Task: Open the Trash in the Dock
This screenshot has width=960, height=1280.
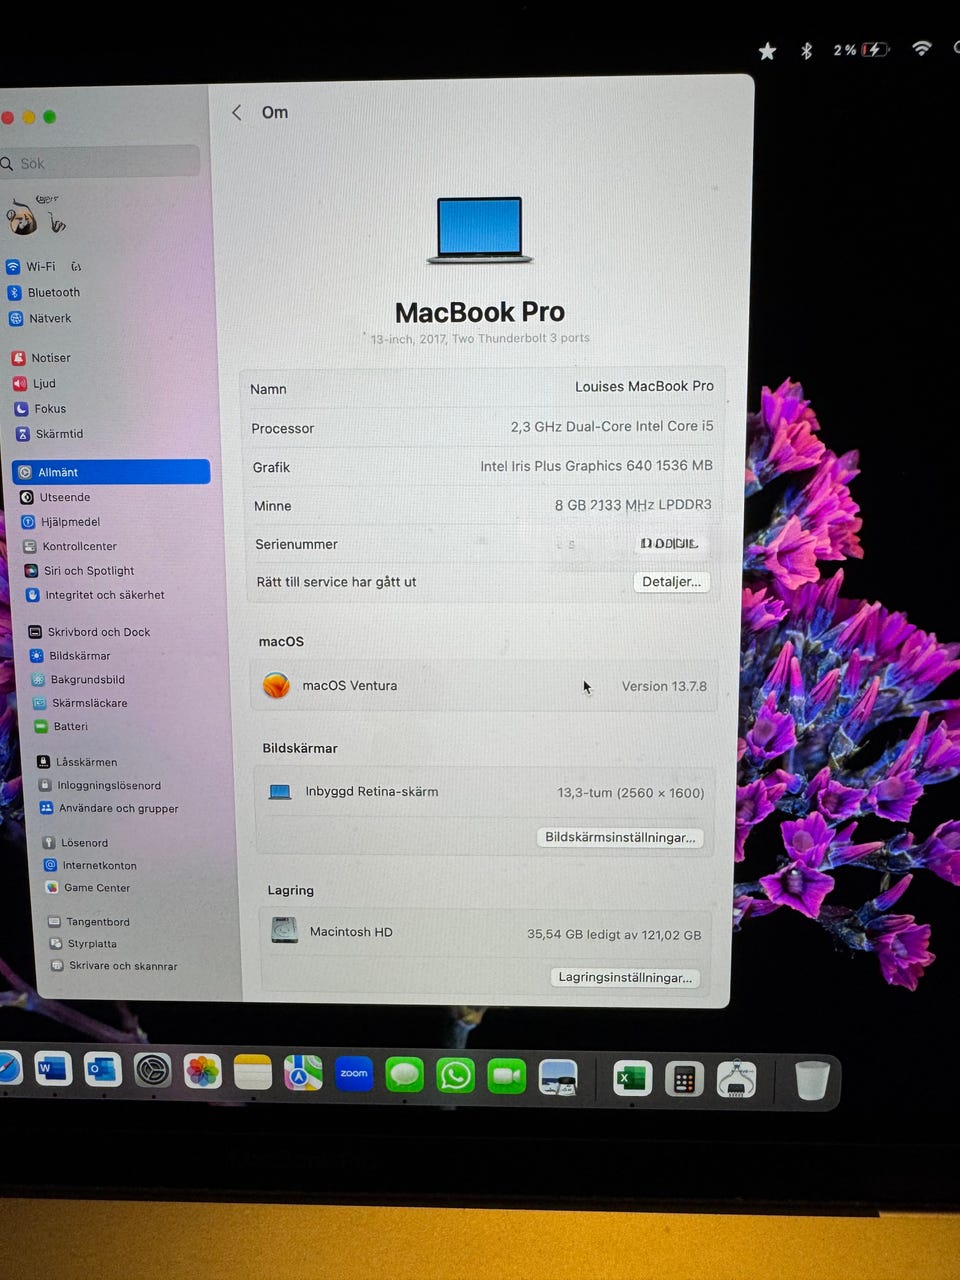Action: (x=812, y=1081)
